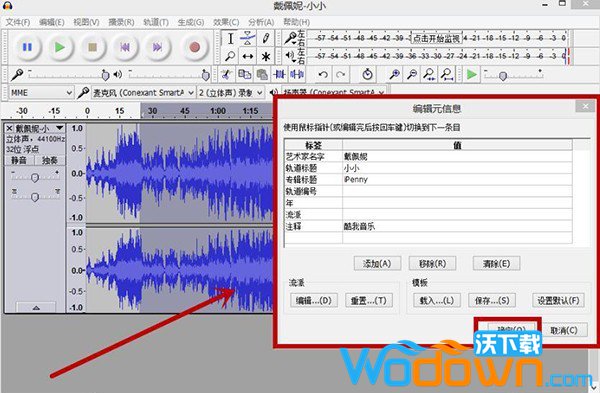Click the Remove (R) button
Viewport: 600px width, 393px height.
point(432,264)
